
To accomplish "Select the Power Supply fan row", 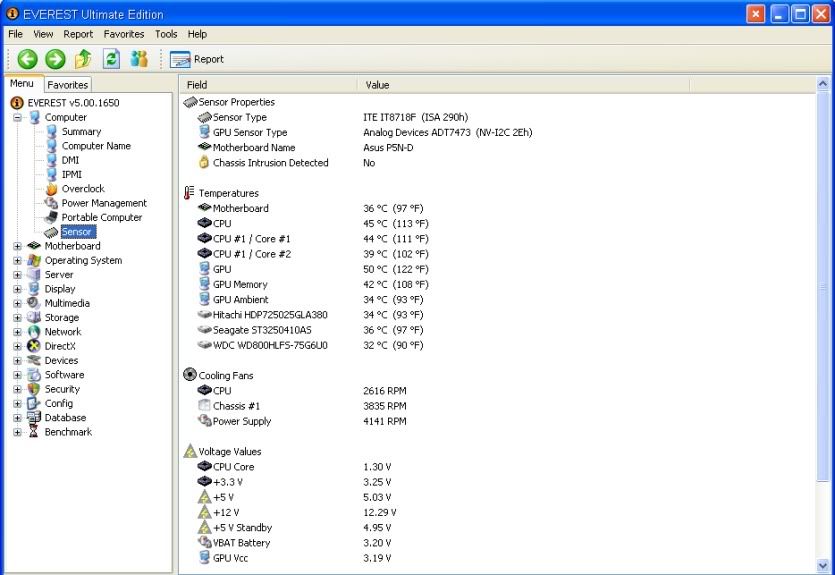I will click(498, 421).
